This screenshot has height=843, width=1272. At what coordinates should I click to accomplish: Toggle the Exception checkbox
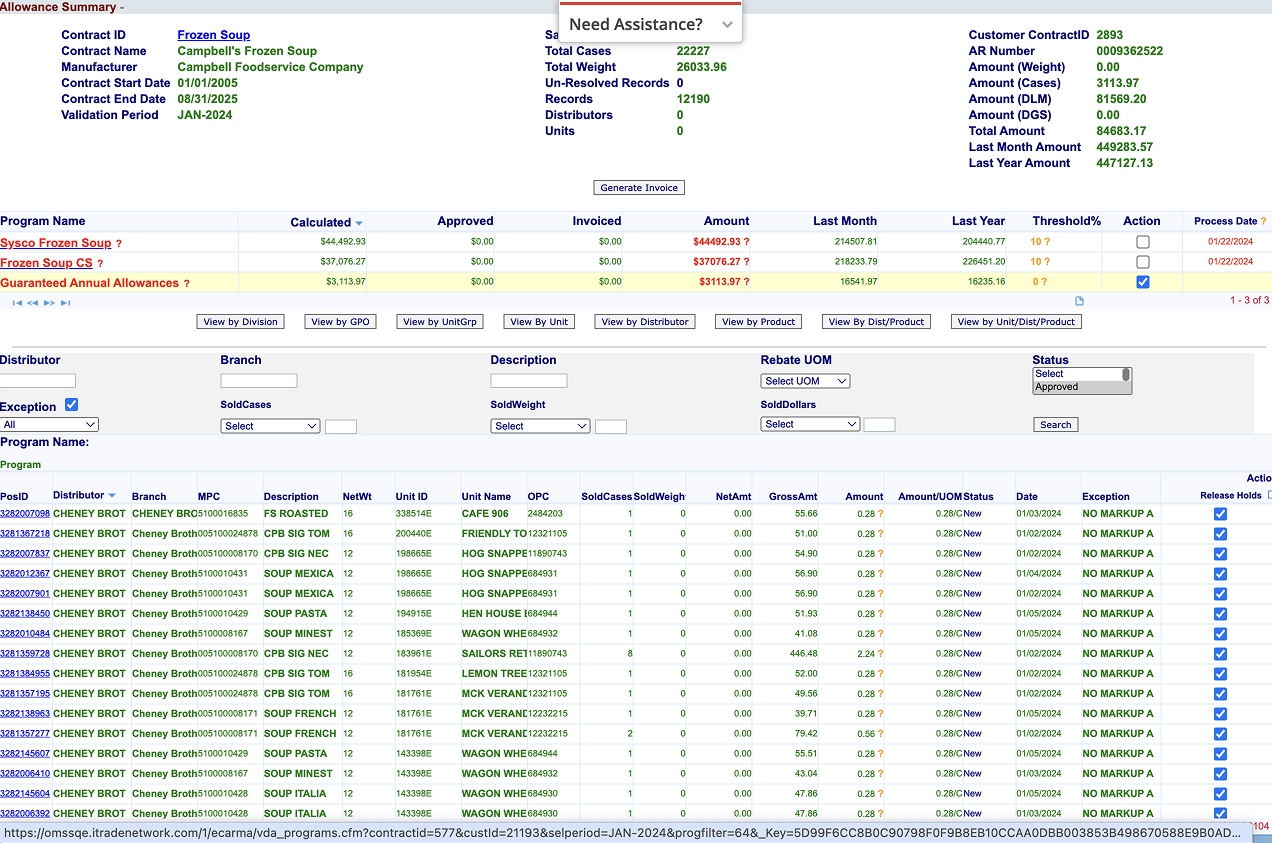click(x=71, y=405)
